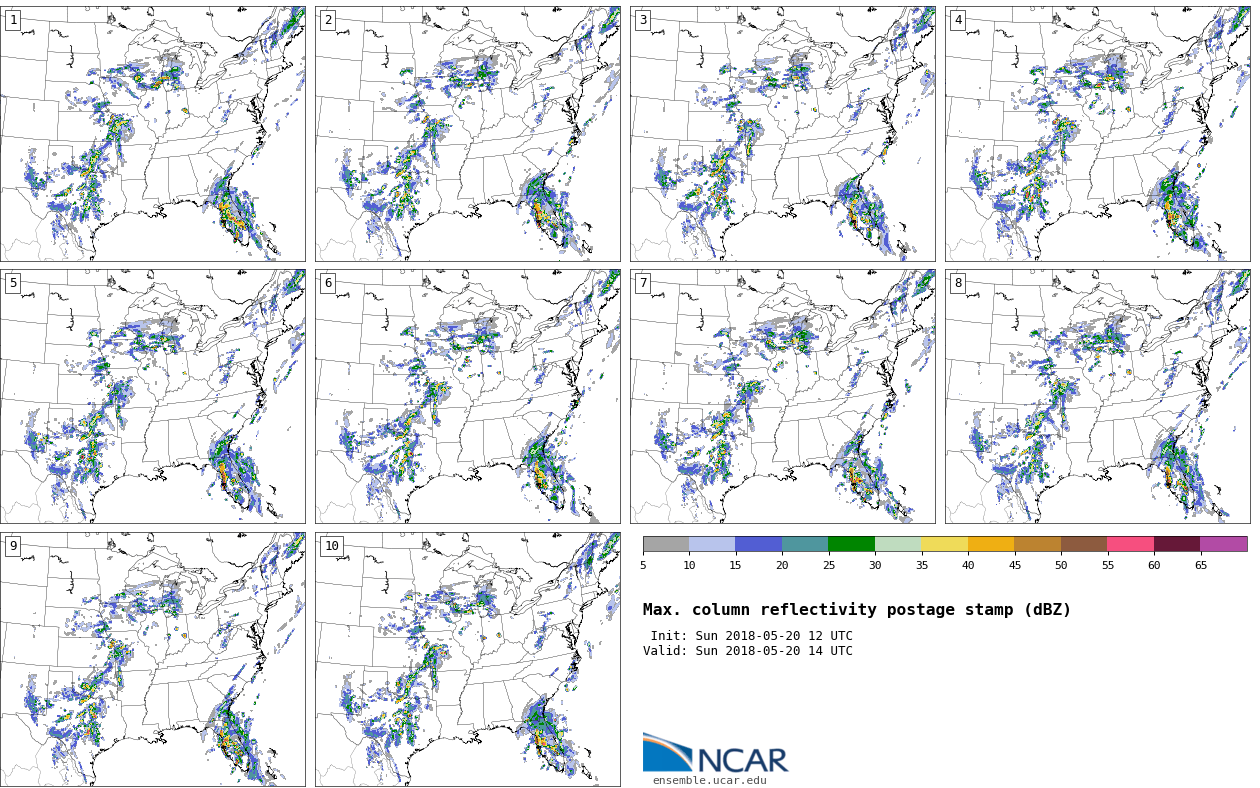This screenshot has height=788, width=1260.
Task: Choose ensemble member 6 map panel
Action: coord(467,396)
